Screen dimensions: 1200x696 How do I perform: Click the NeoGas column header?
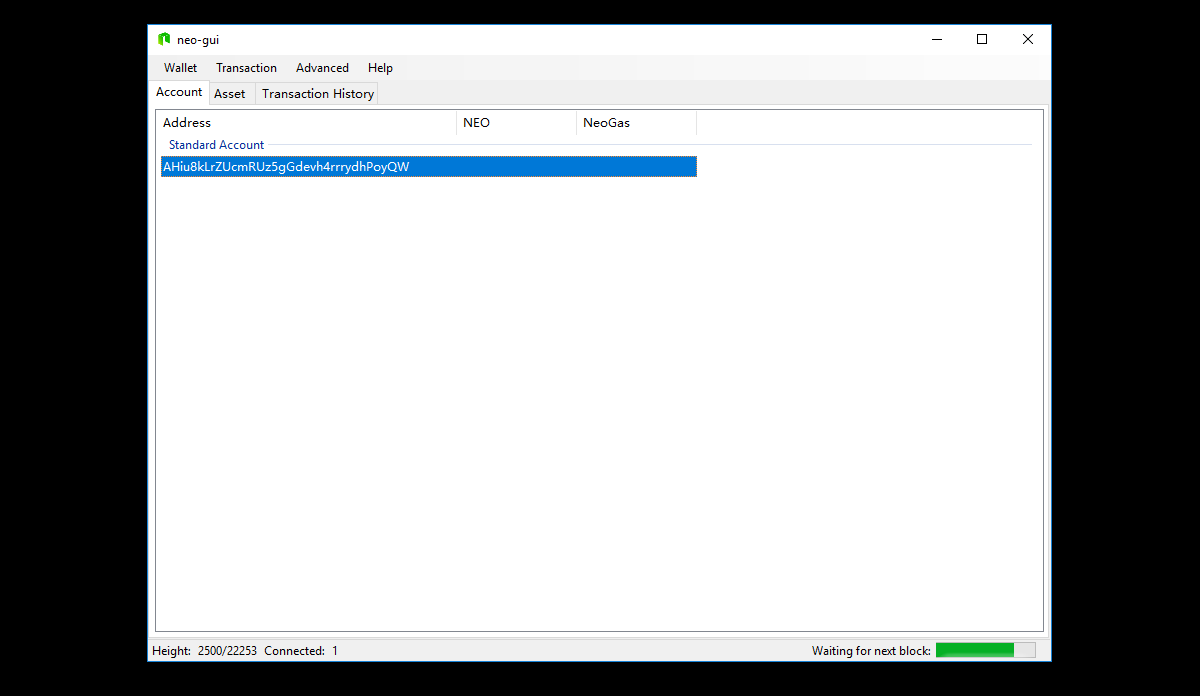pos(636,123)
